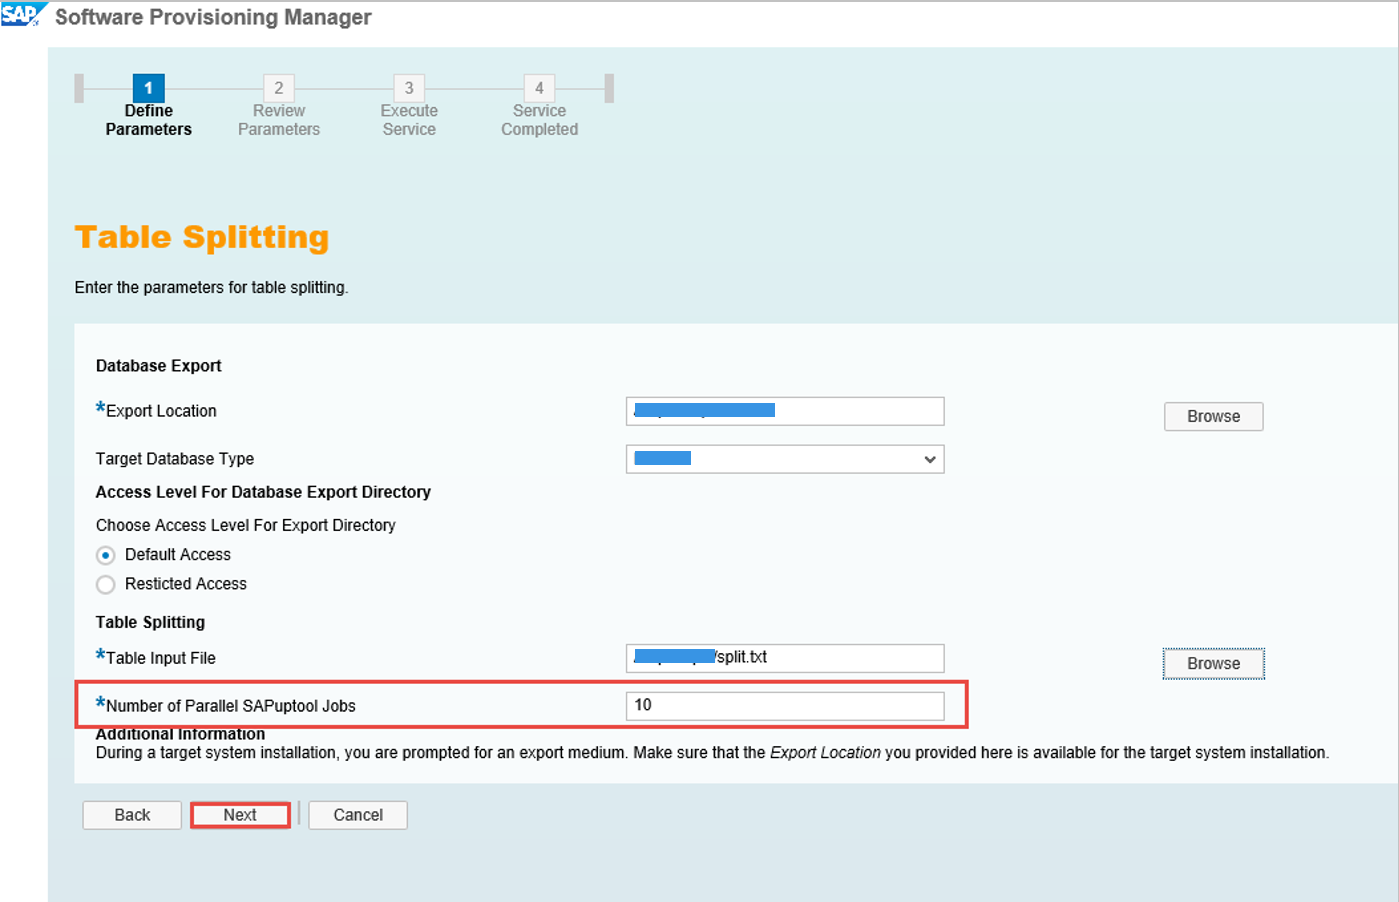This screenshot has width=1399, height=902.
Task: Click "Access Level For Database Export Directory" heading
Action: 263,492
